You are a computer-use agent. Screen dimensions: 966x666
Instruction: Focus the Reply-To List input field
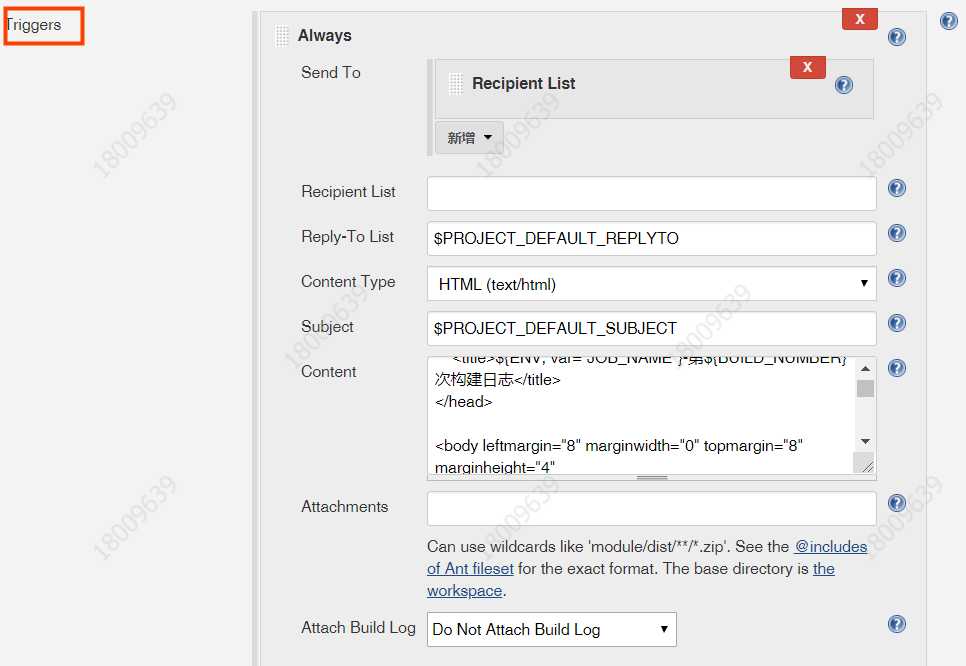(651, 238)
